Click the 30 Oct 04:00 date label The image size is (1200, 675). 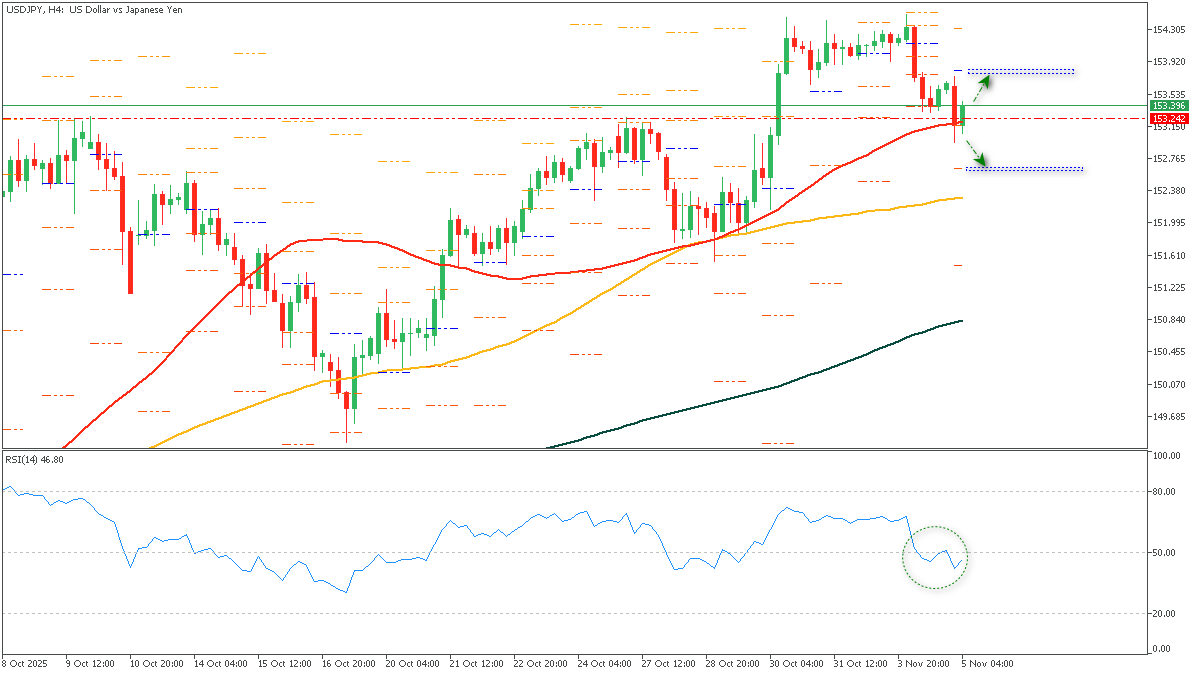click(795, 663)
